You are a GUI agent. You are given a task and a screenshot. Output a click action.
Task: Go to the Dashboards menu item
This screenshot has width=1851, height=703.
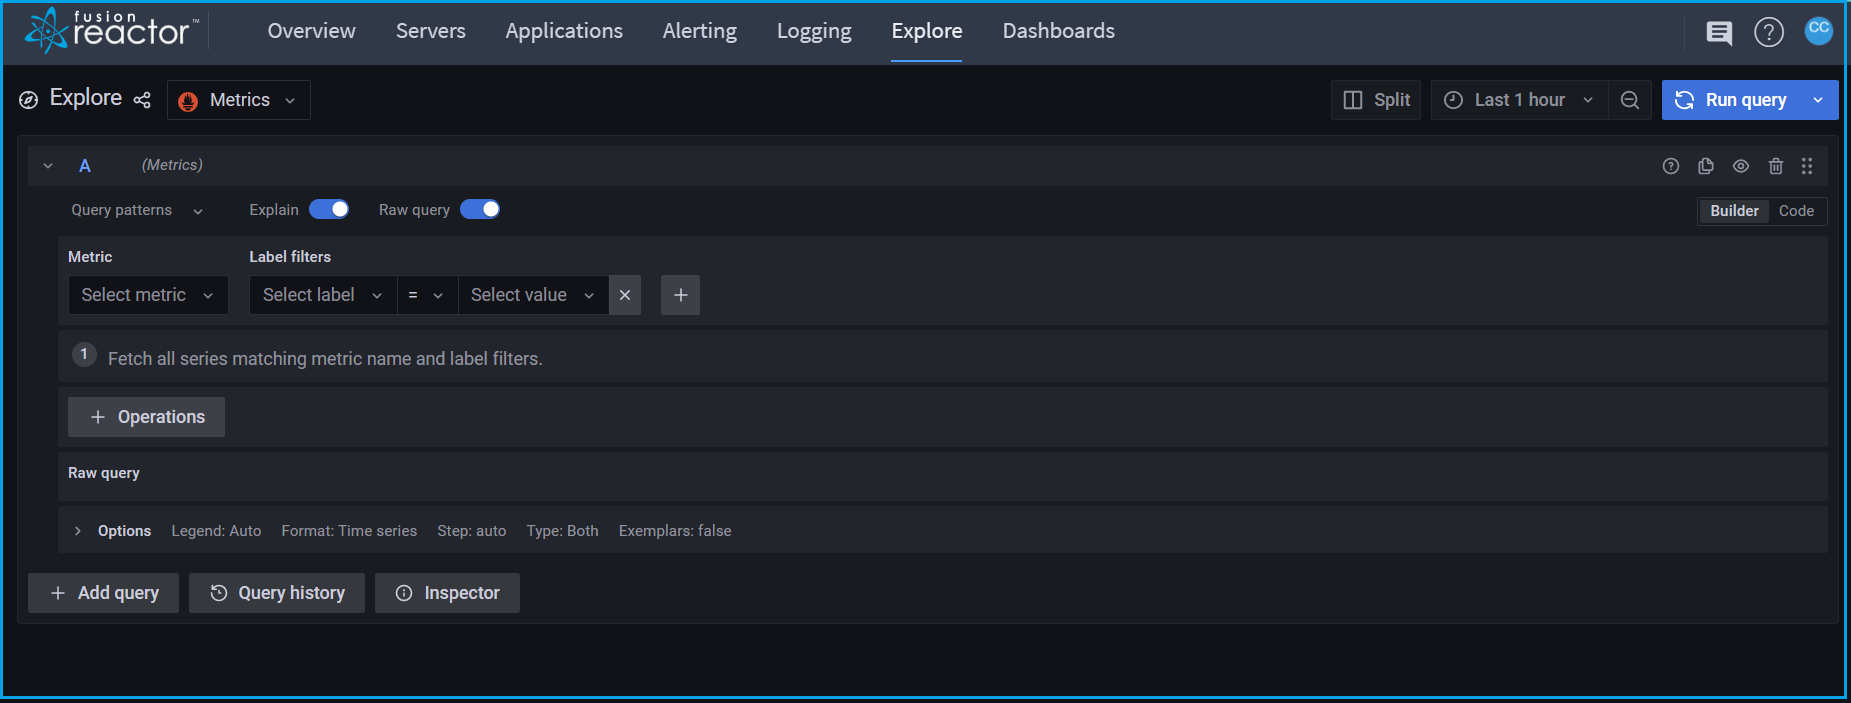[x=1058, y=31]
